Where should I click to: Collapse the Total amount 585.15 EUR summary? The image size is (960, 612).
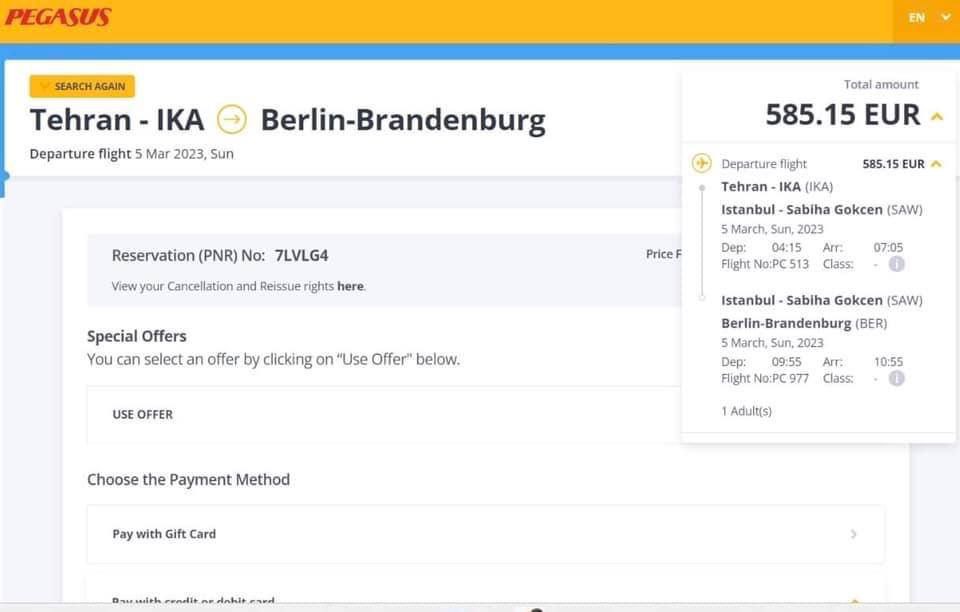pyautogui.click(x=937, y=117)
